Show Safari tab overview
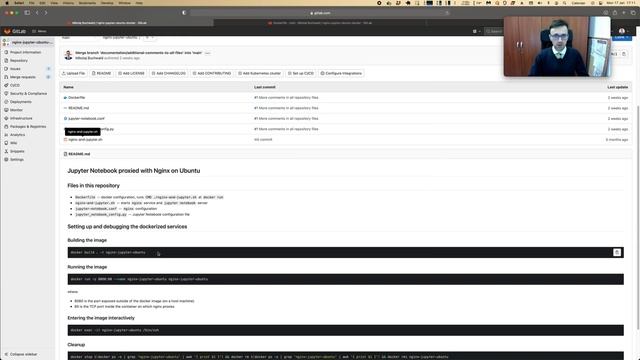Viewport: 640px width, 360px height. (x=633, y=13)
